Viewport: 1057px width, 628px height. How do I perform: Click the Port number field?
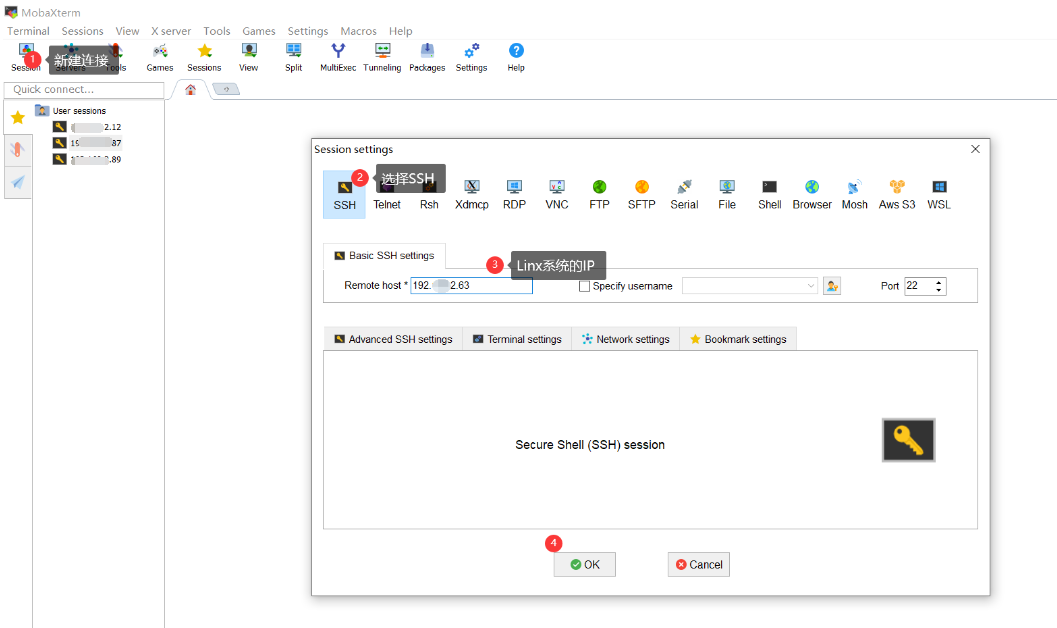pos(918,286)
